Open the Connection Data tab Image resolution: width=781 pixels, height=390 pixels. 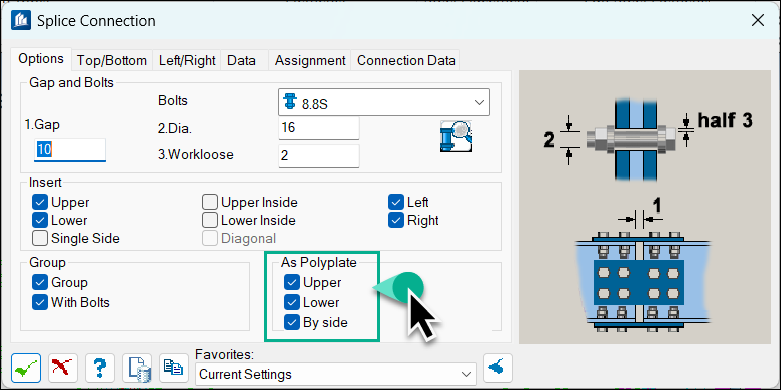pyautogui.click(x=406, y=61)
